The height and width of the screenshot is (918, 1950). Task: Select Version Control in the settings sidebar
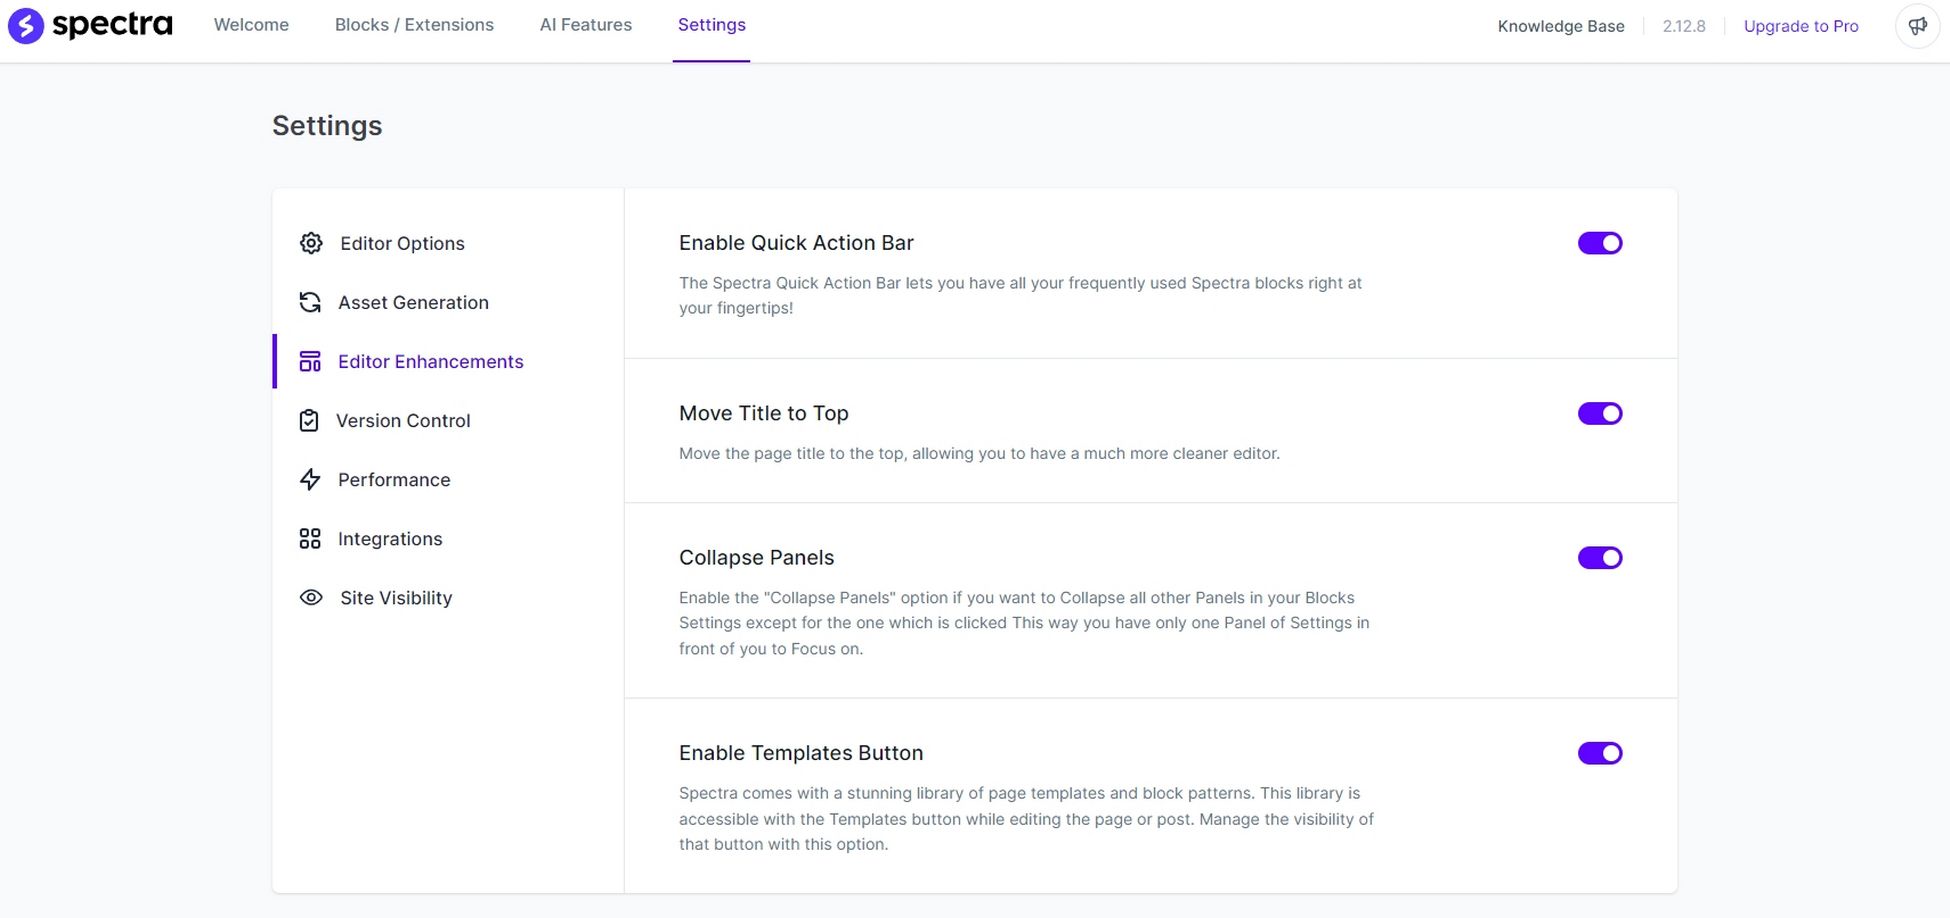403,420
